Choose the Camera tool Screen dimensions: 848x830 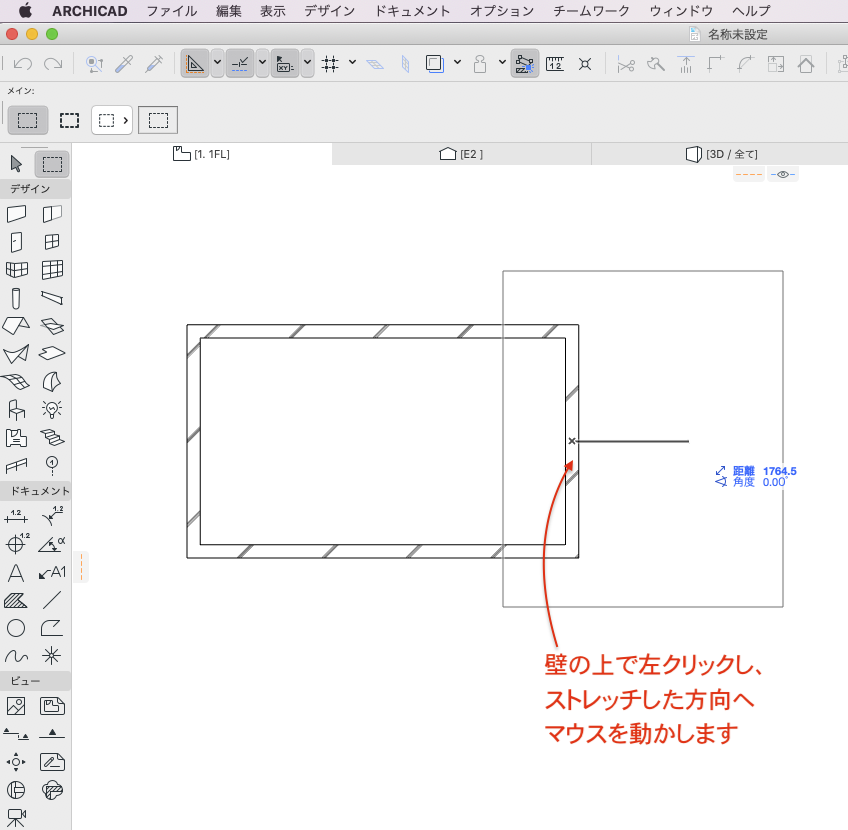point(16,818)
